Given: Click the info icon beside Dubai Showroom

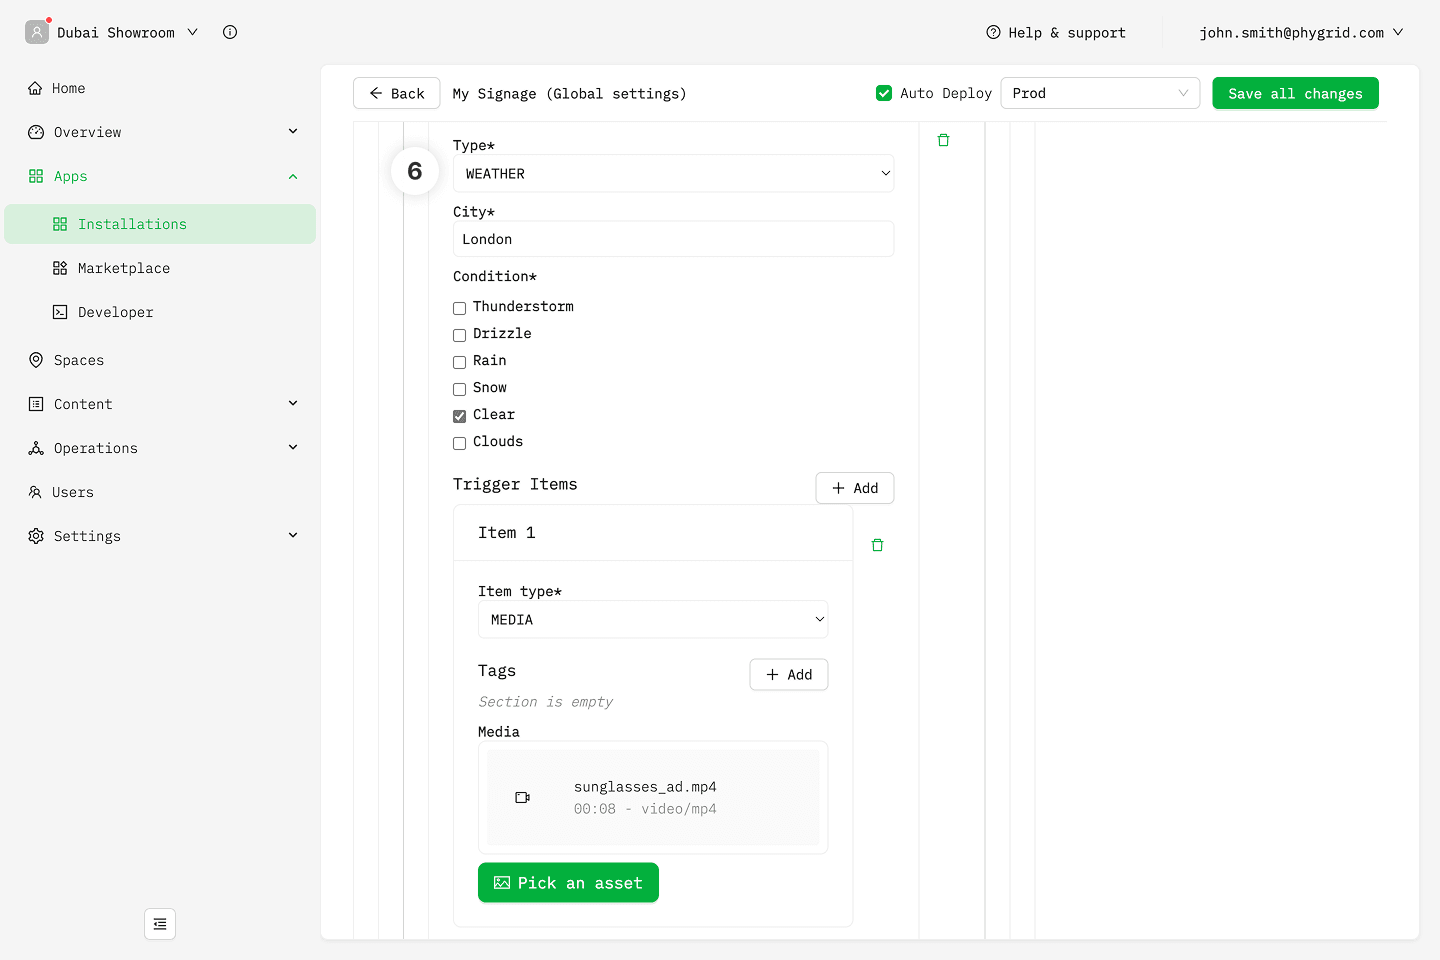Looking at the screenshot, I should click(230, 32).
